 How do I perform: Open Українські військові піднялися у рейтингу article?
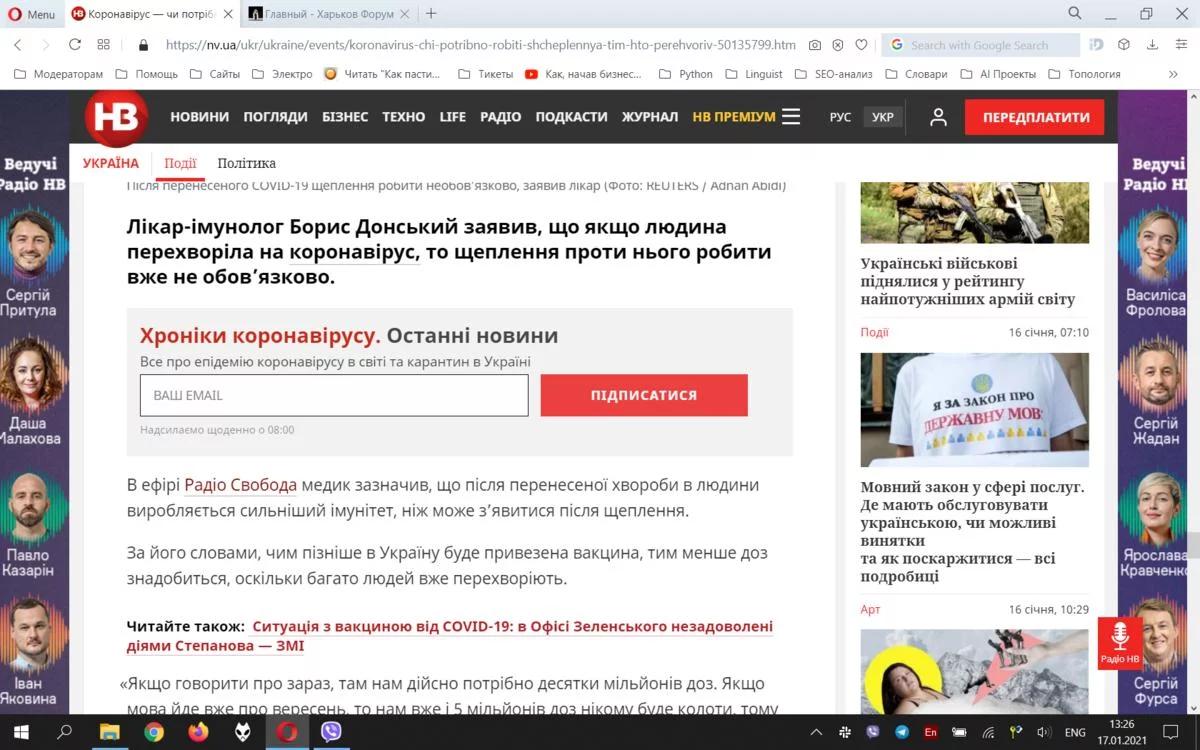pyautogui.click(x=968, y=281)
